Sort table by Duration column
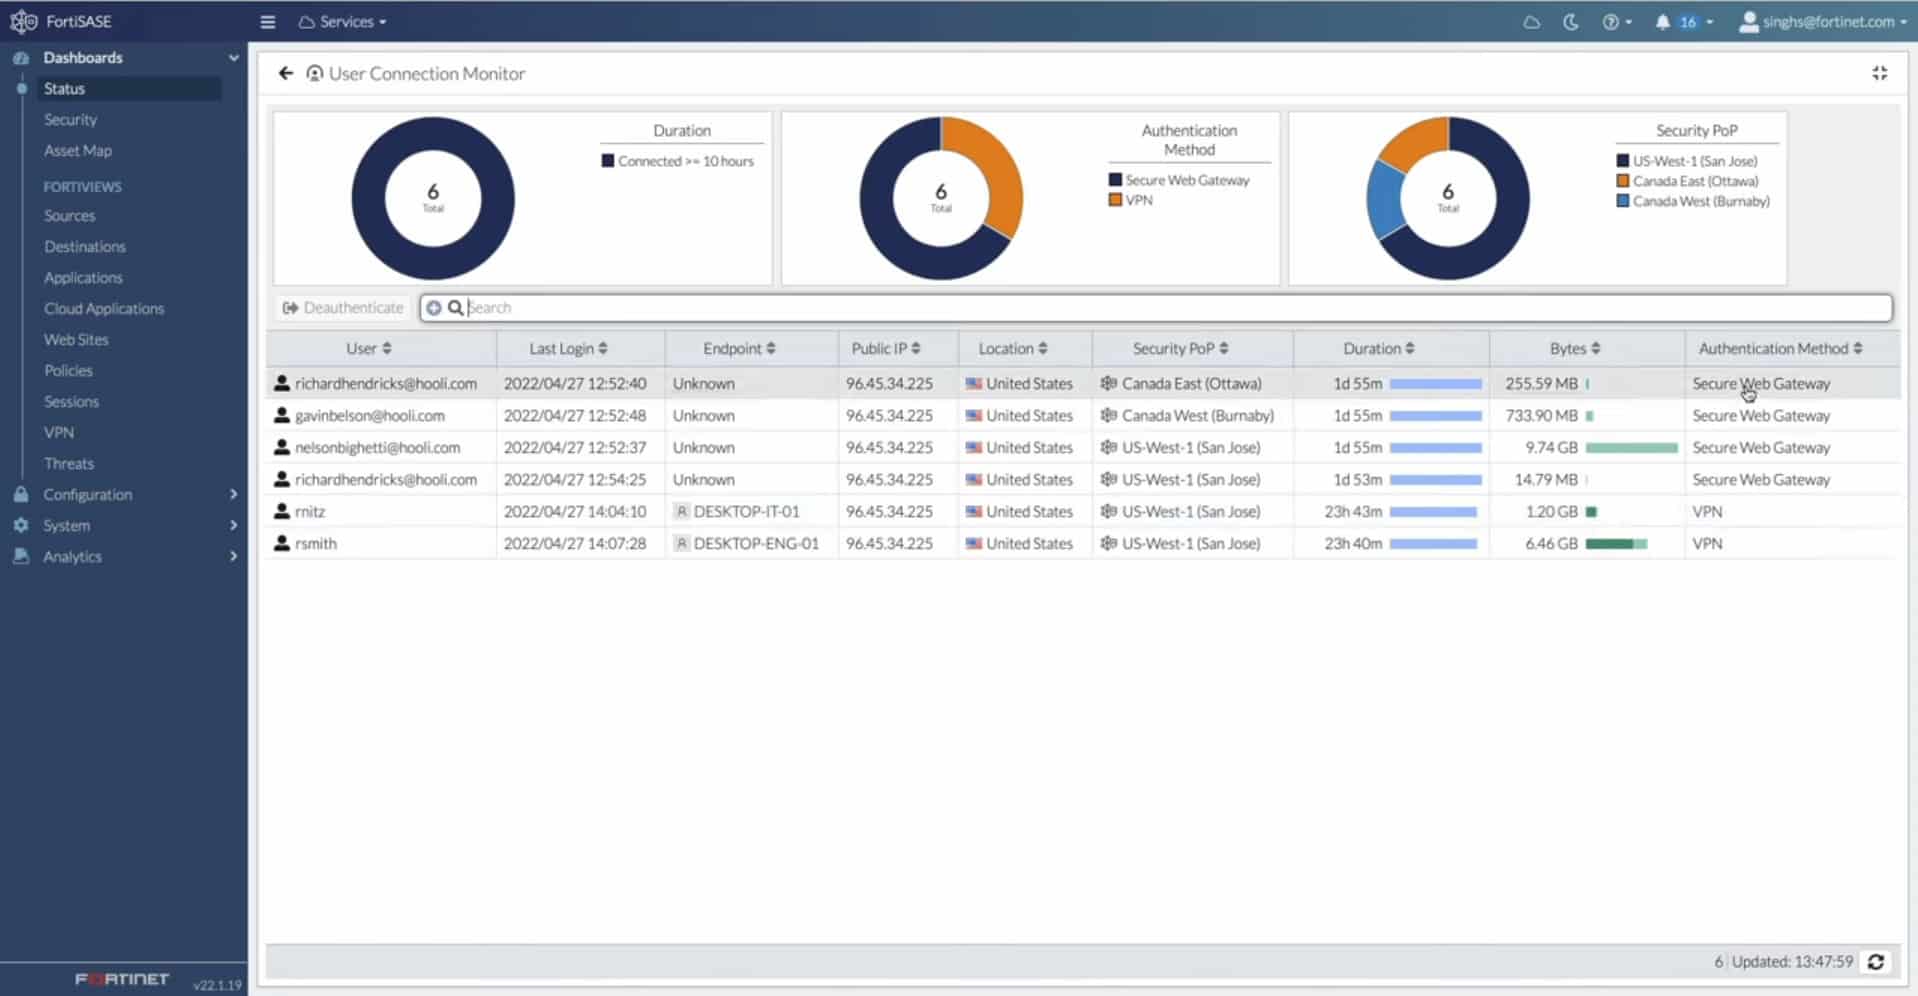 coord(1379,348)
